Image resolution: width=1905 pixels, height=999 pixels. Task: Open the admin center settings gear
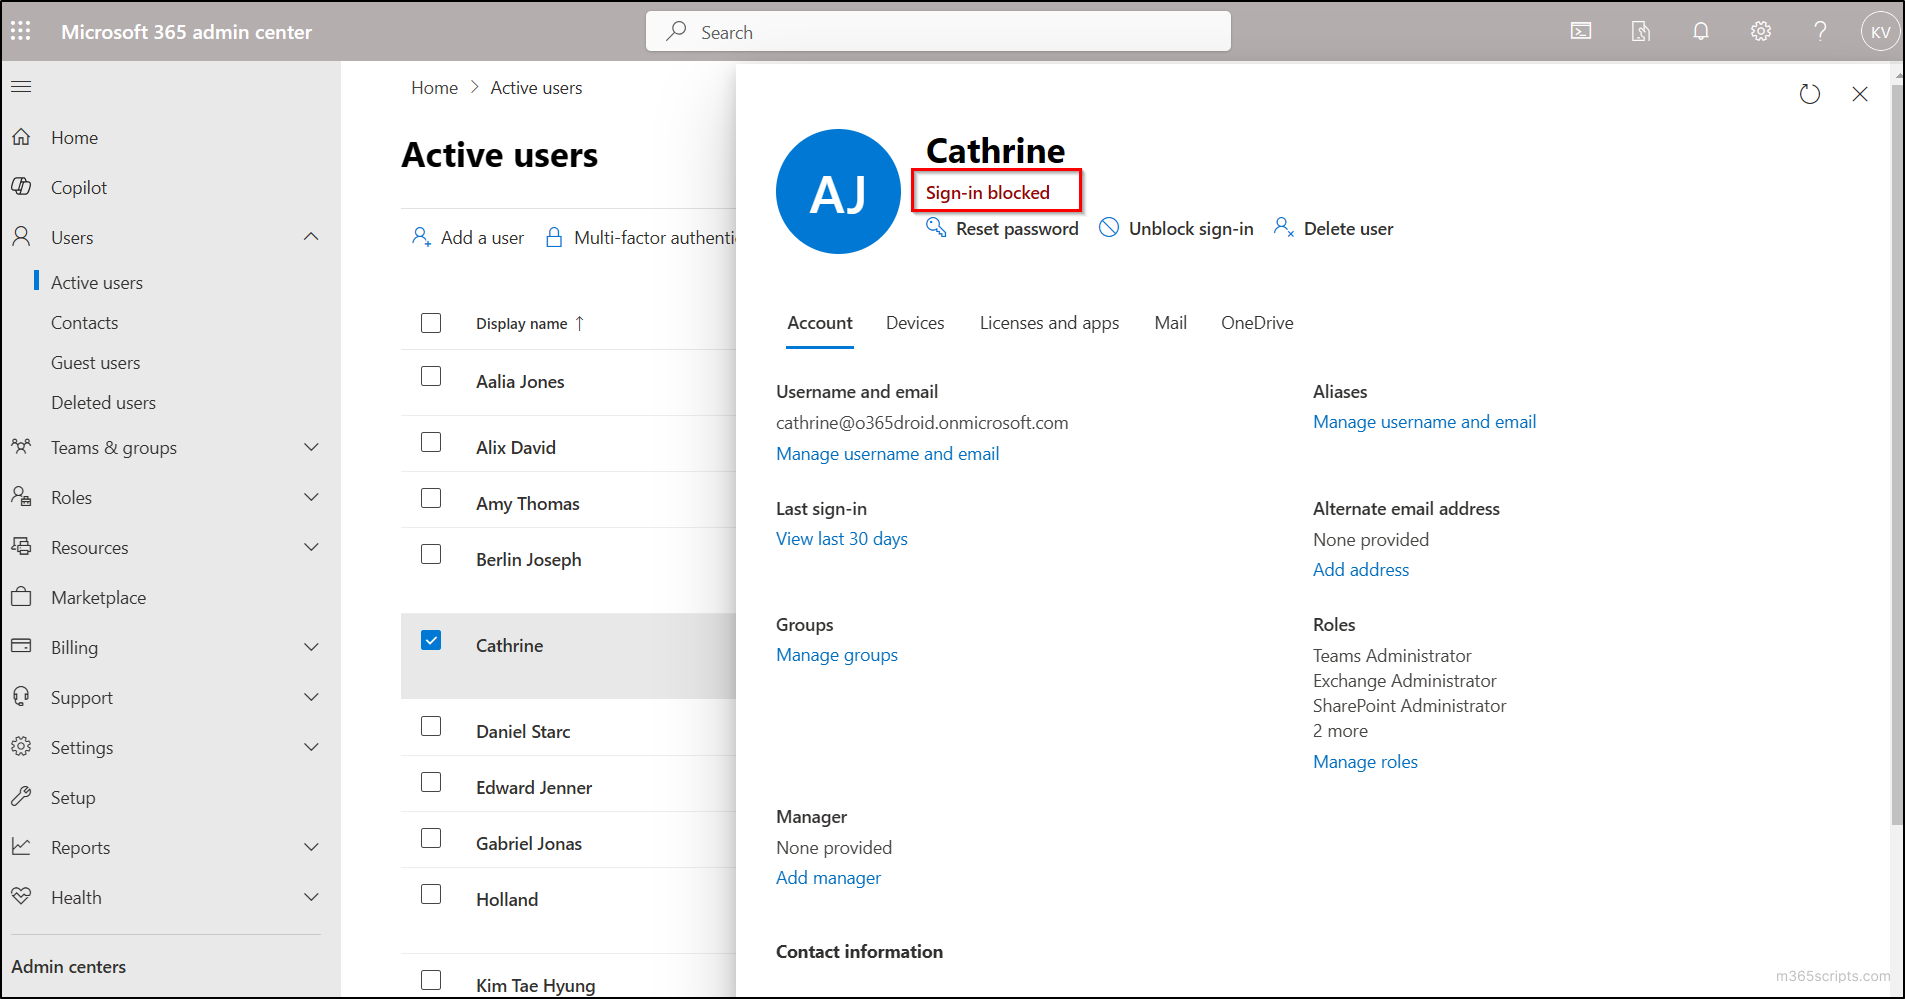click(x=1760, y=31)
